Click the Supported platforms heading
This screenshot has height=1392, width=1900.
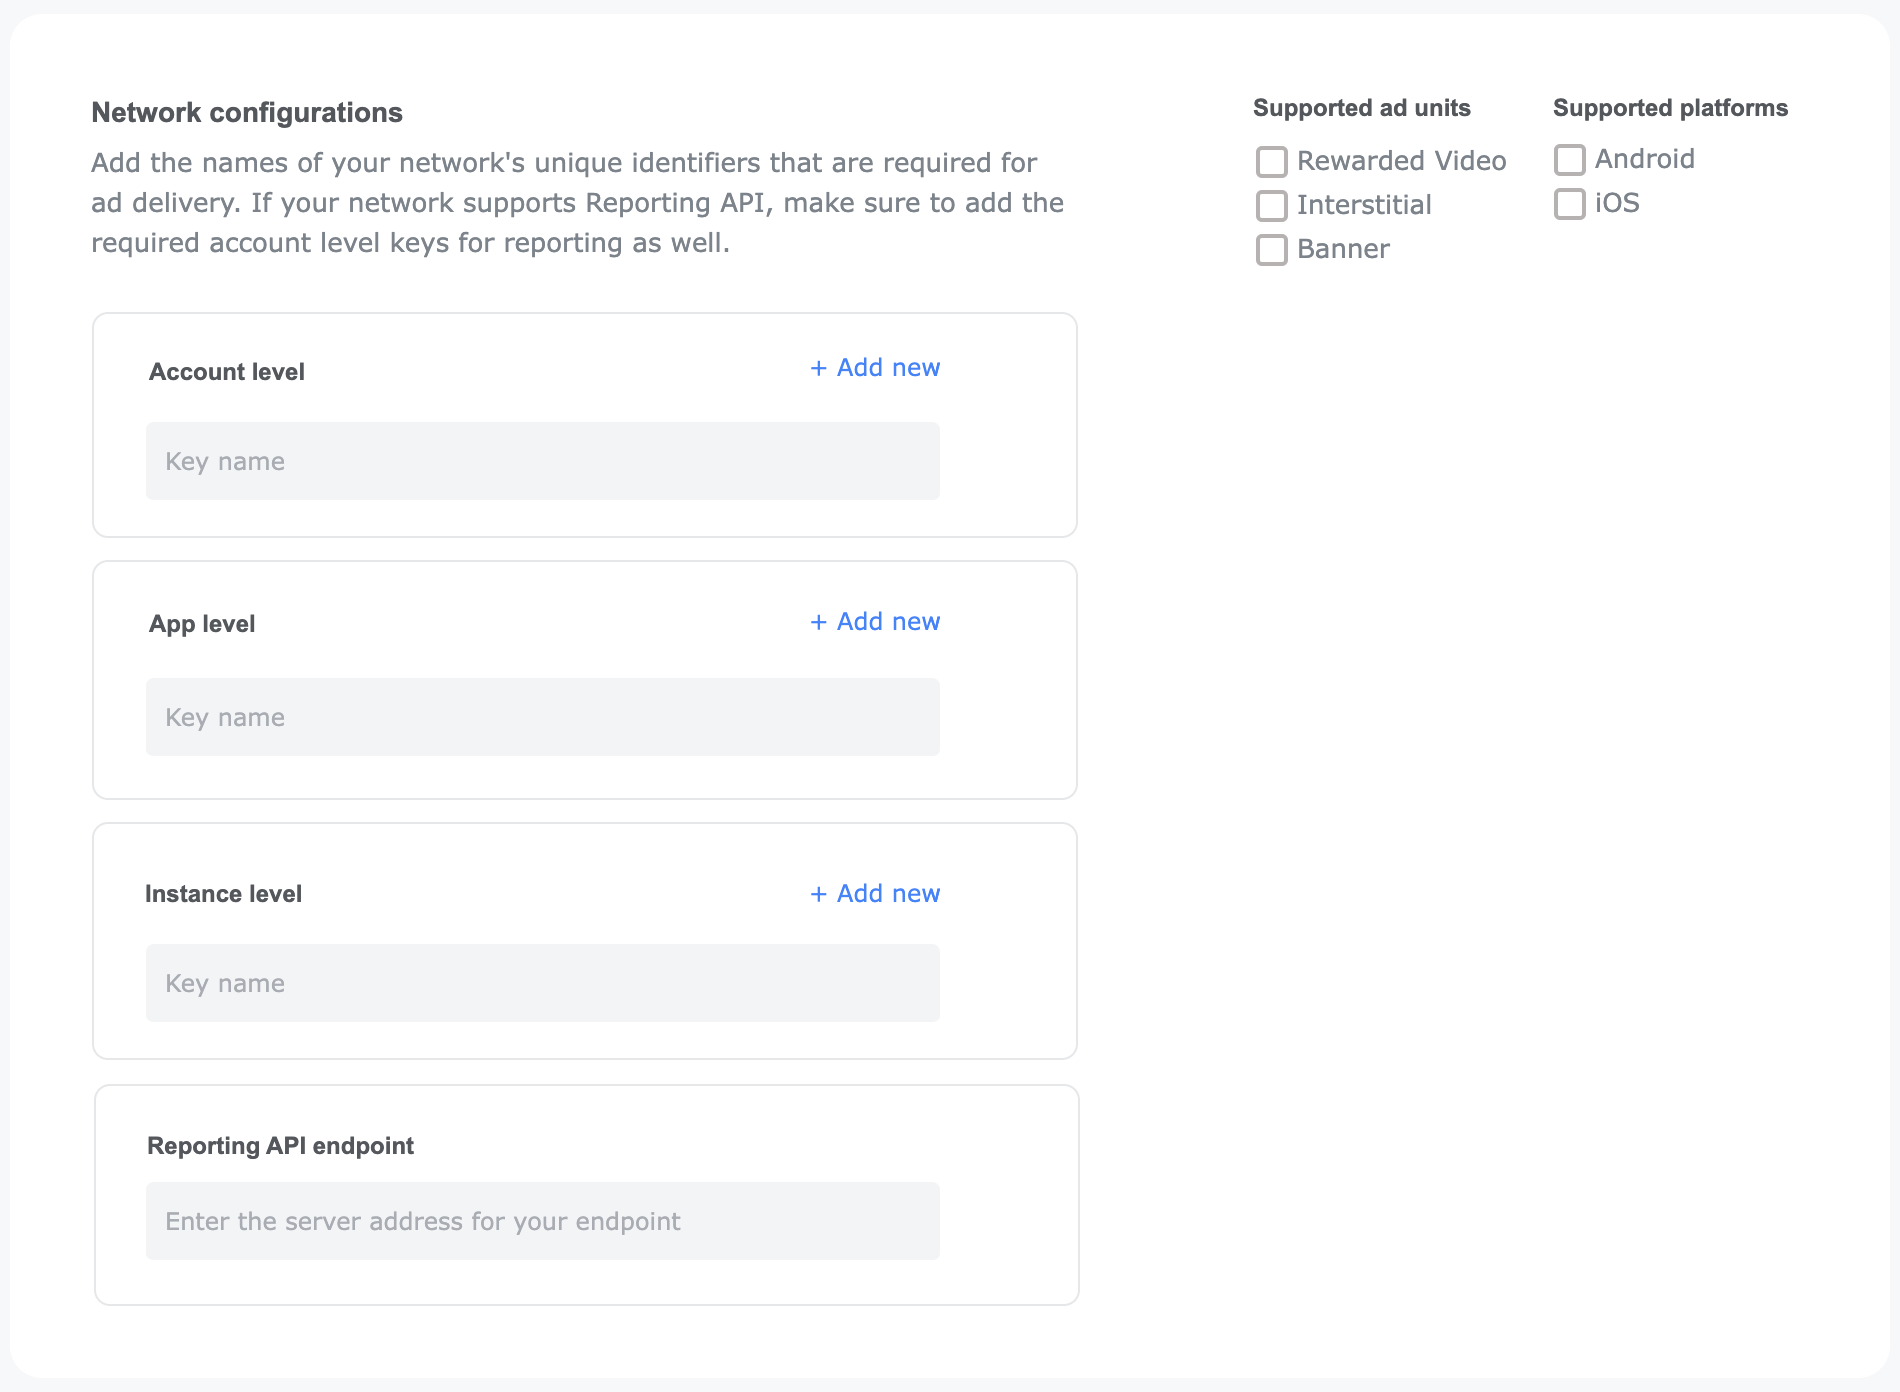1670,107
